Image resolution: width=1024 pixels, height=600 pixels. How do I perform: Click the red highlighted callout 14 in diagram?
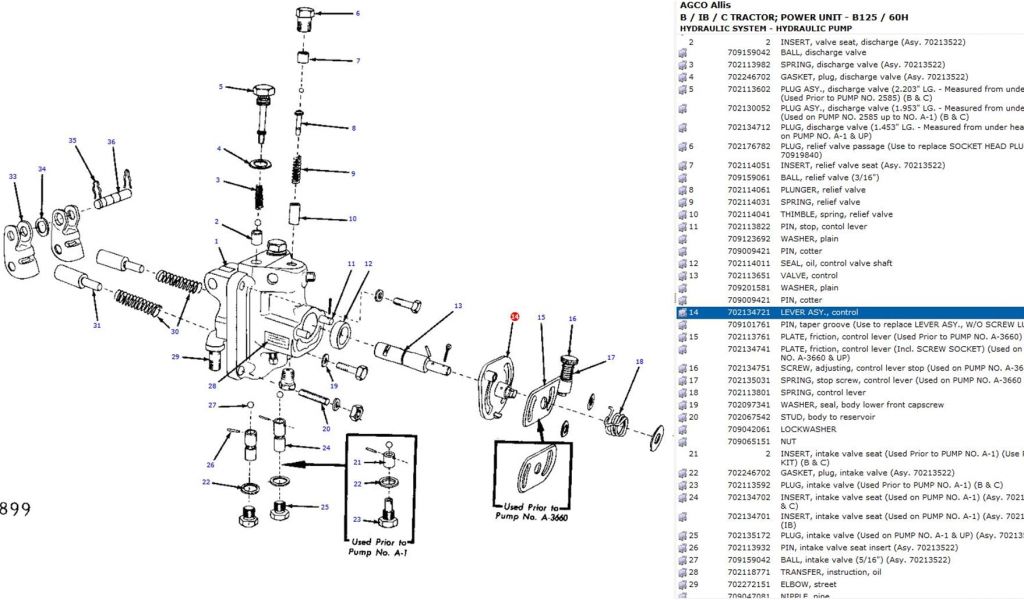(x=514, y=317)
